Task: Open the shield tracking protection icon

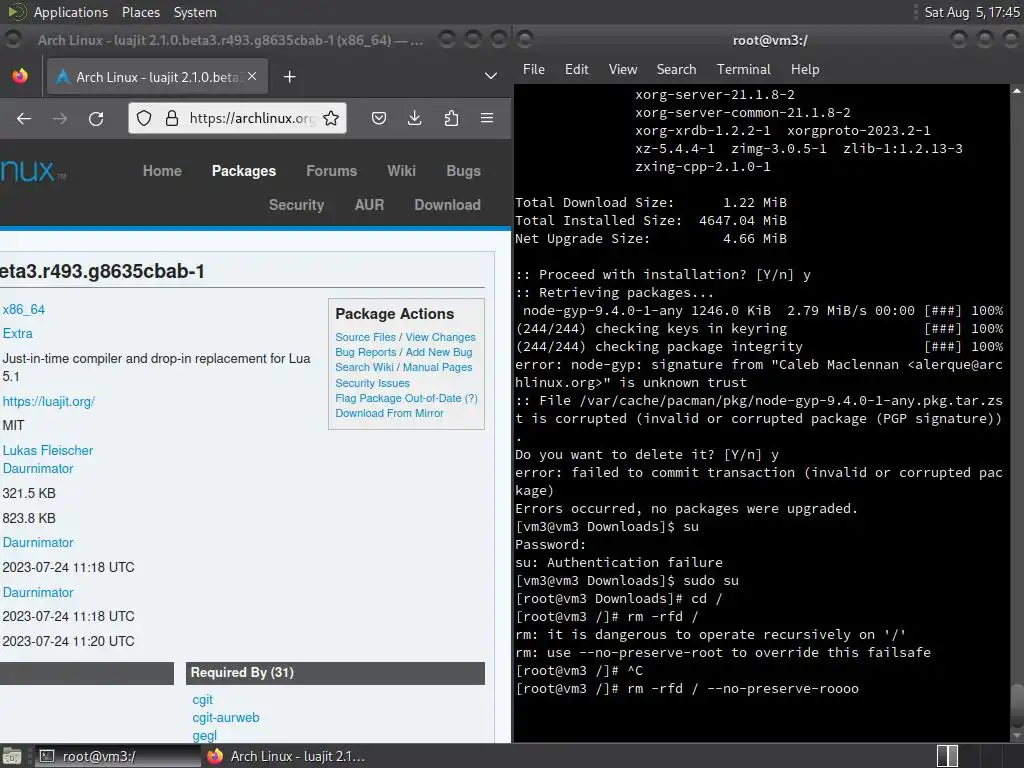Action: pyautogui.click(x=144, y=118)
